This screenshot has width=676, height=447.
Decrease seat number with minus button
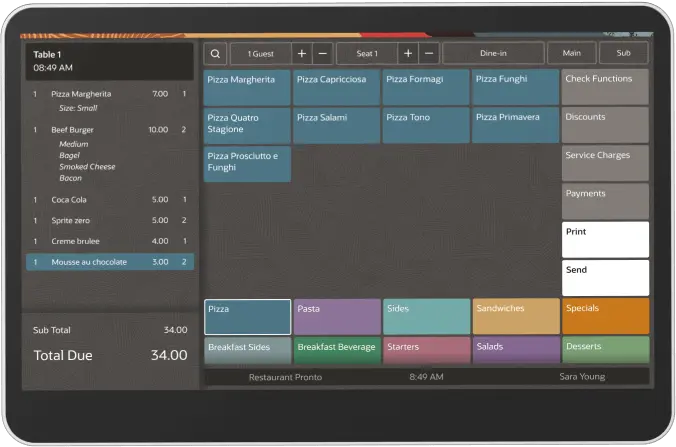point(429,54)
